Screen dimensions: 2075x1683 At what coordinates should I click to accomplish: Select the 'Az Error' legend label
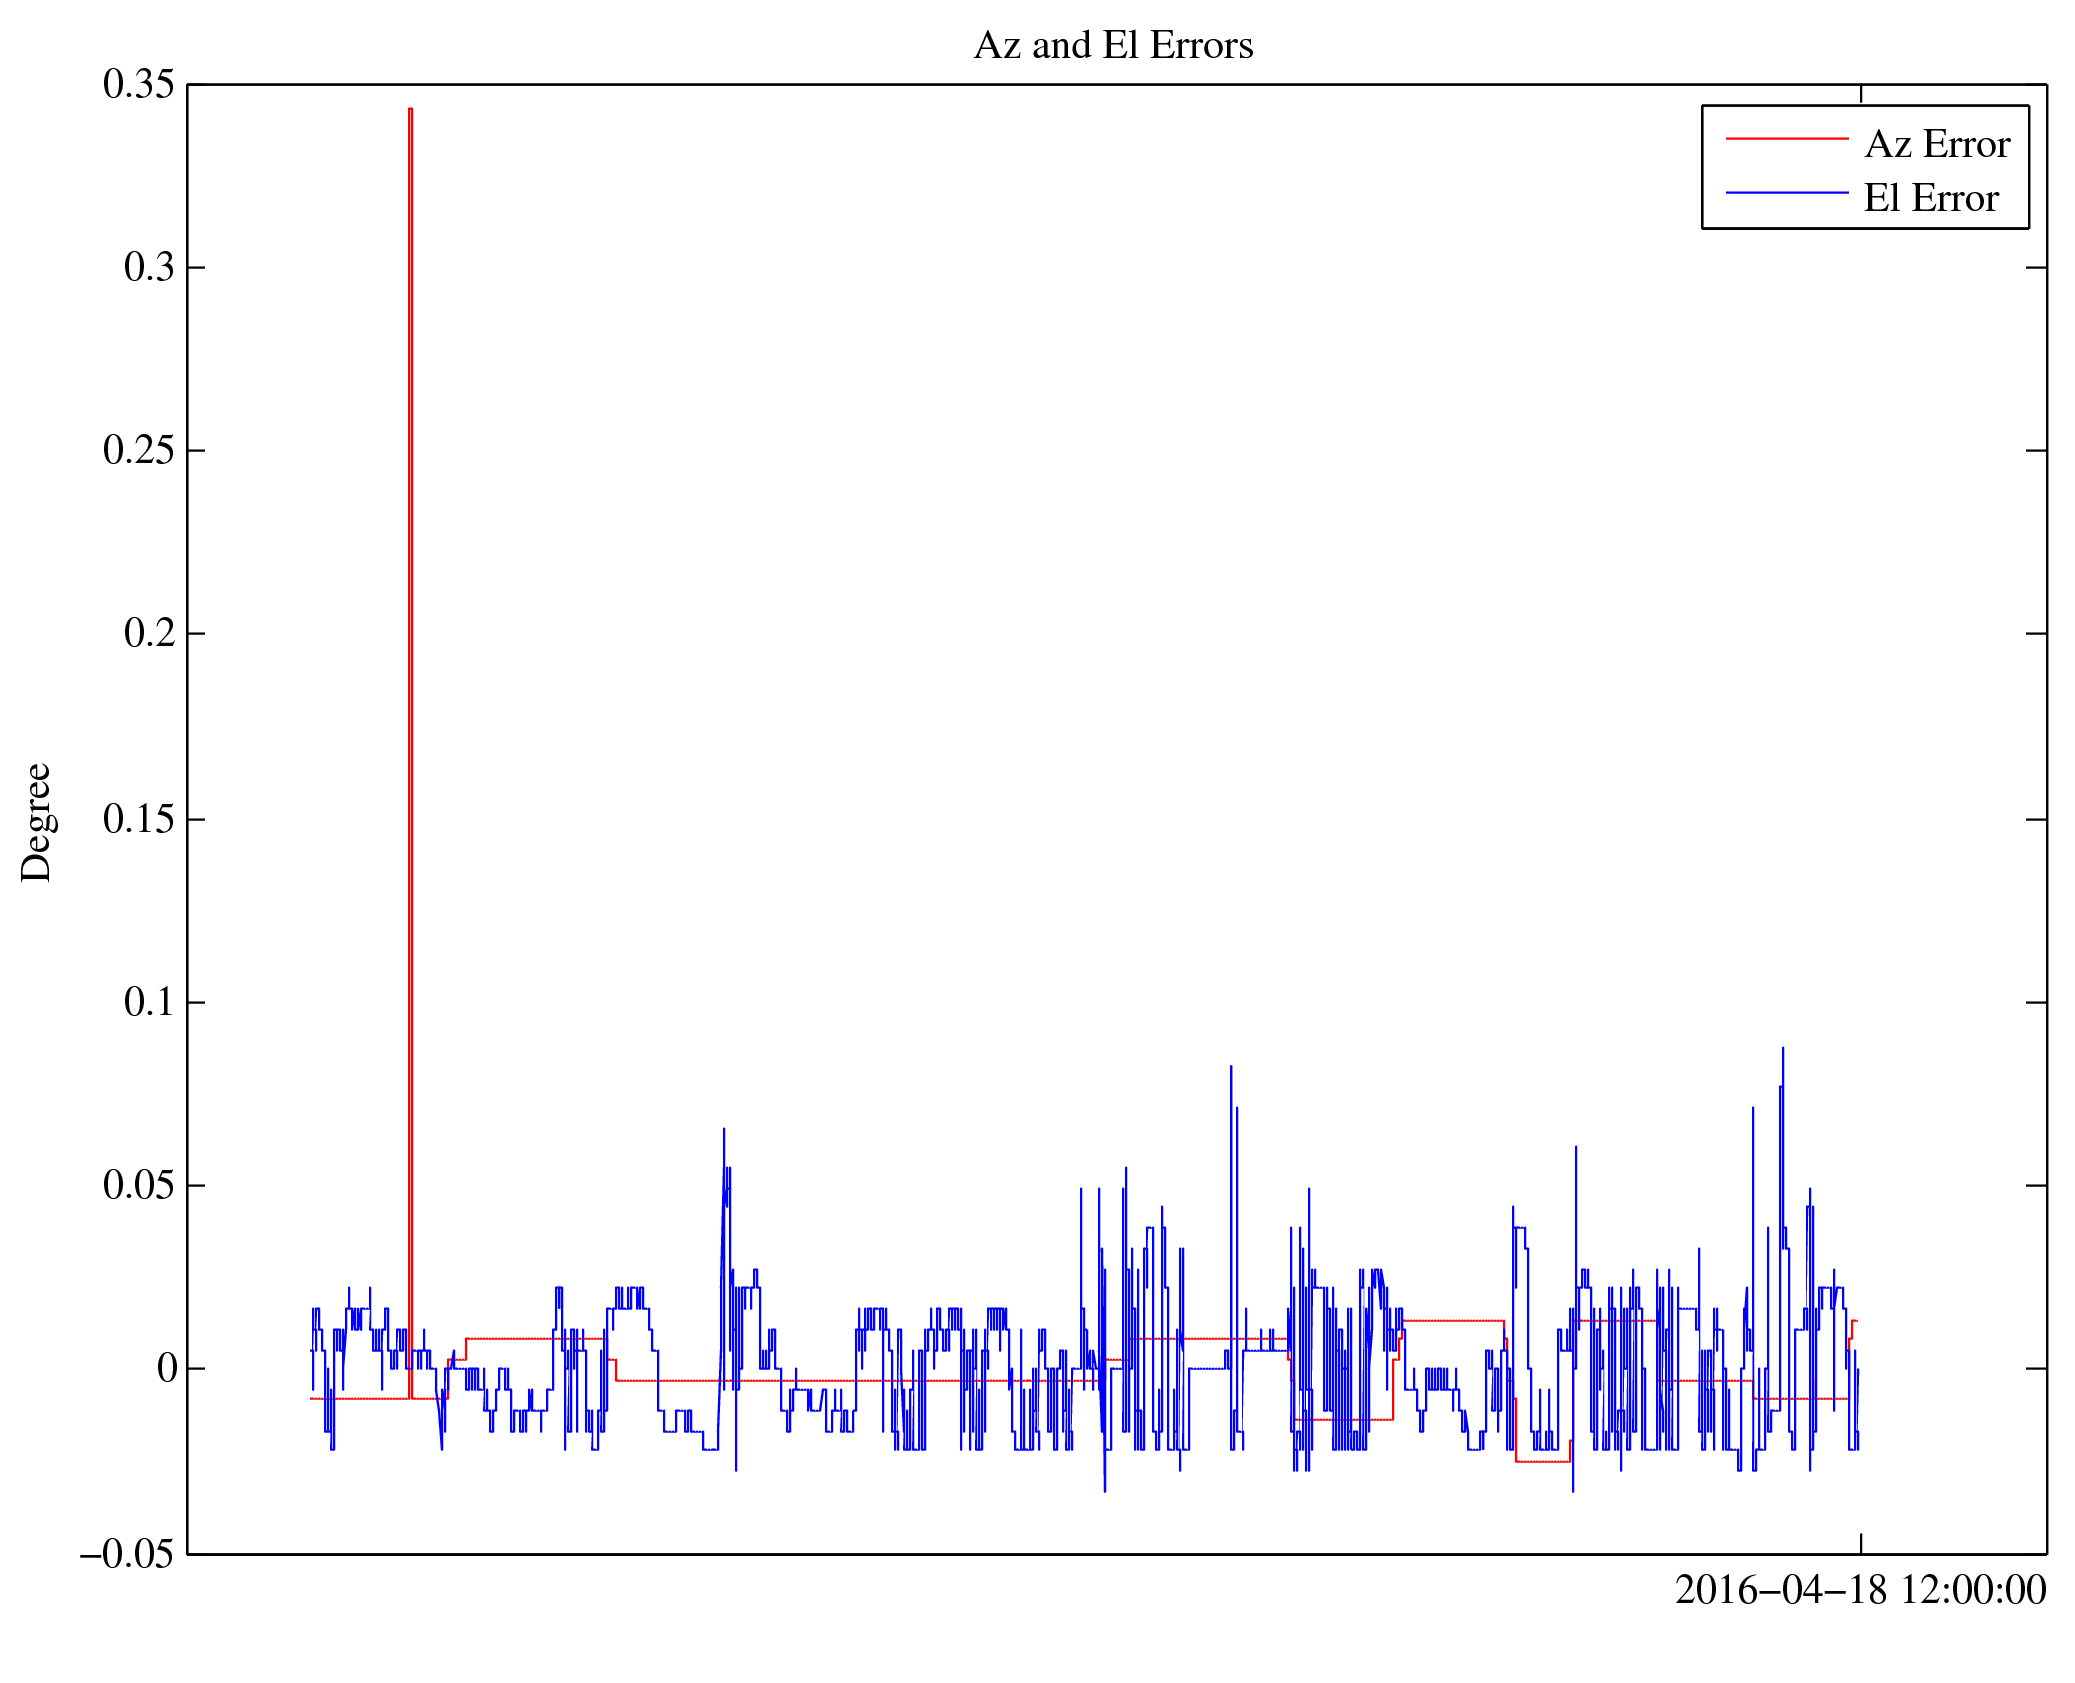pos(1936,145)
